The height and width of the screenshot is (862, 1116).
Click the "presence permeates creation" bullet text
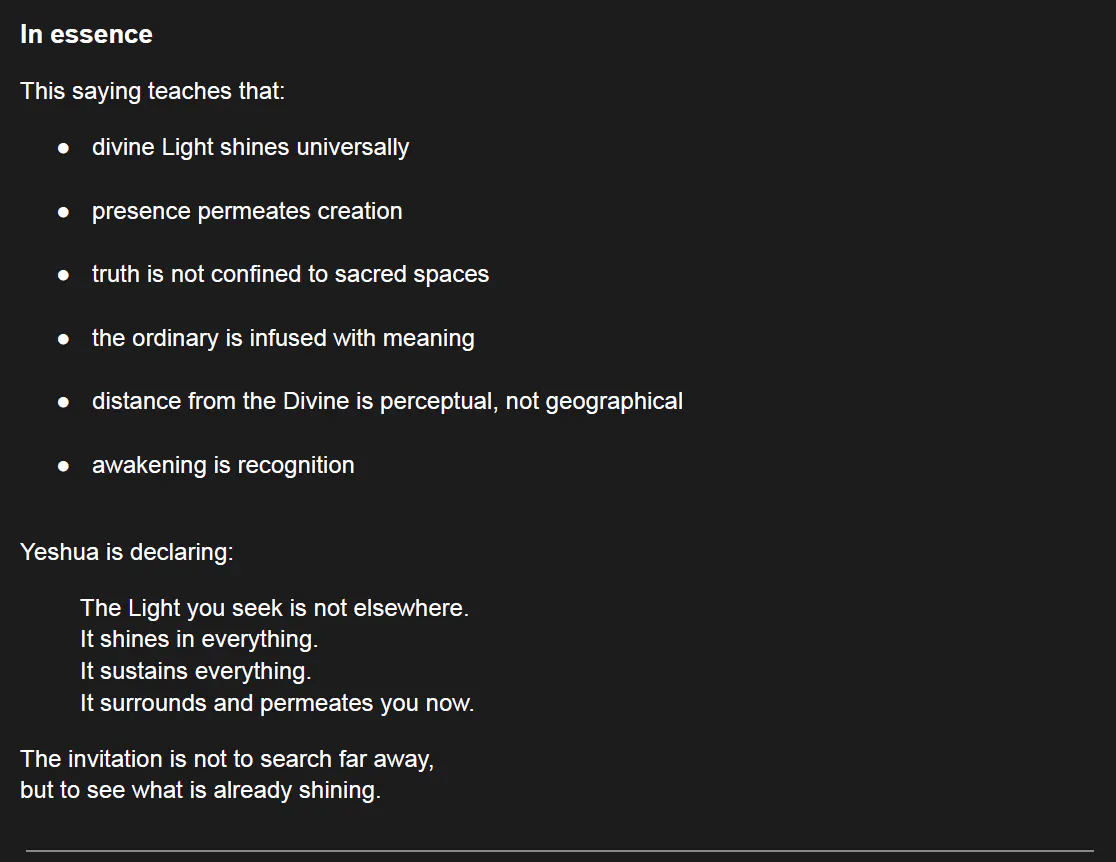coord(247,211)
